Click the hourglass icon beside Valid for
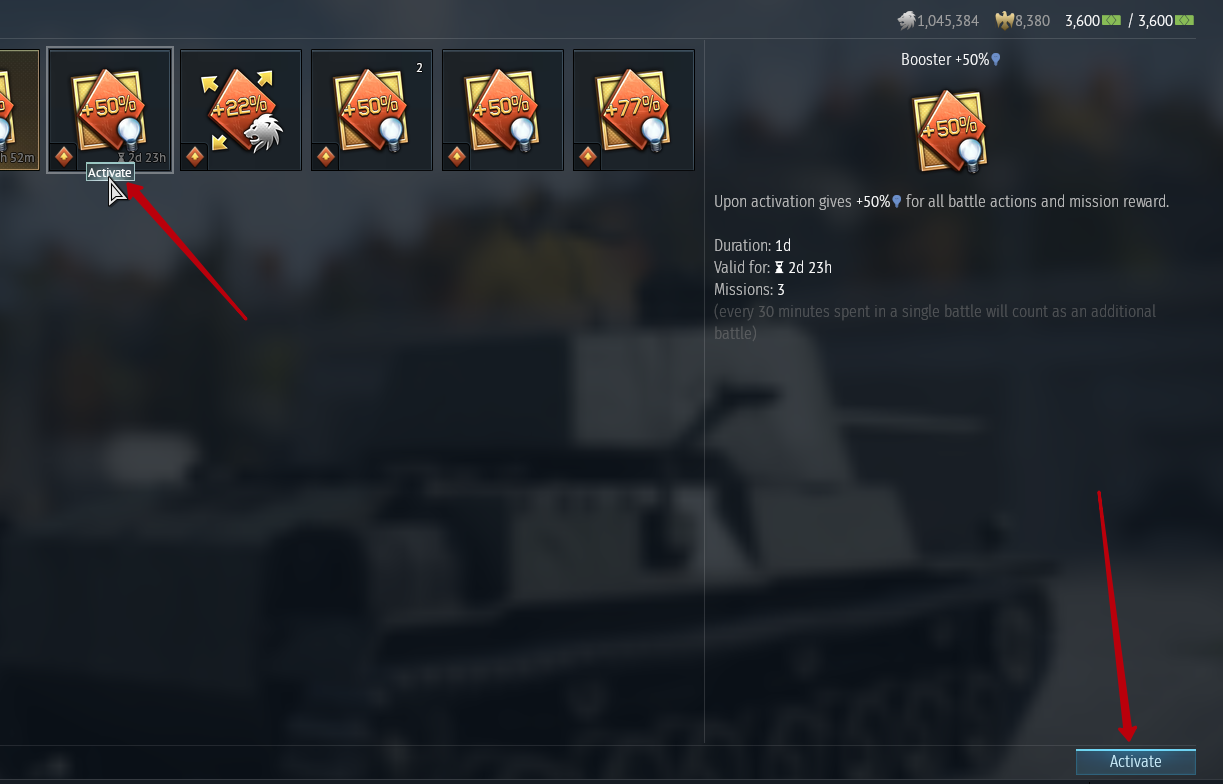The image size is (1223, 784). coord(780,268)
